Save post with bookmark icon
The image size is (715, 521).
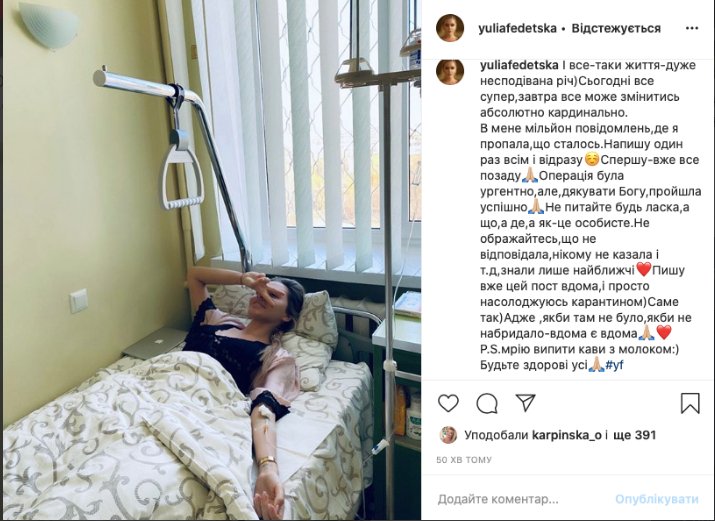(690, 403)
